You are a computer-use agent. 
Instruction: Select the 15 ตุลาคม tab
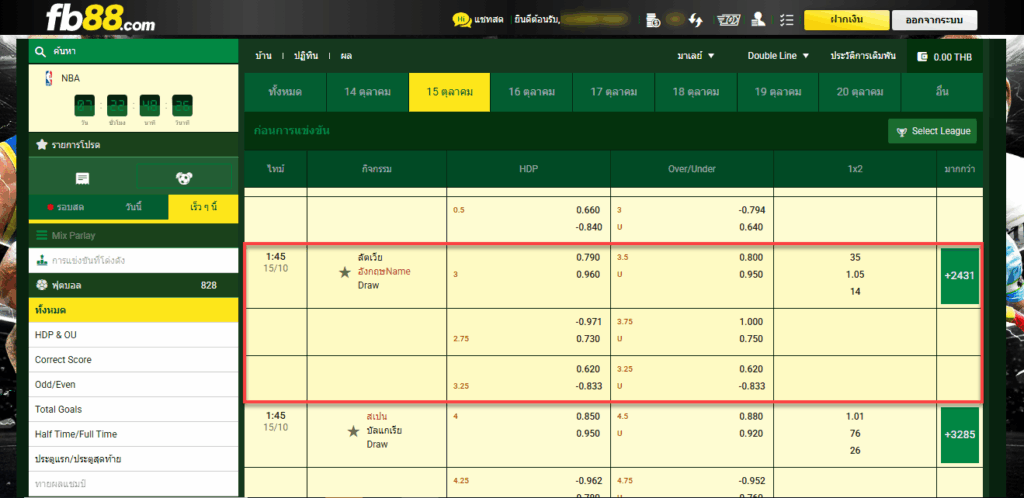pyautogui.click(x=449, y=92)
